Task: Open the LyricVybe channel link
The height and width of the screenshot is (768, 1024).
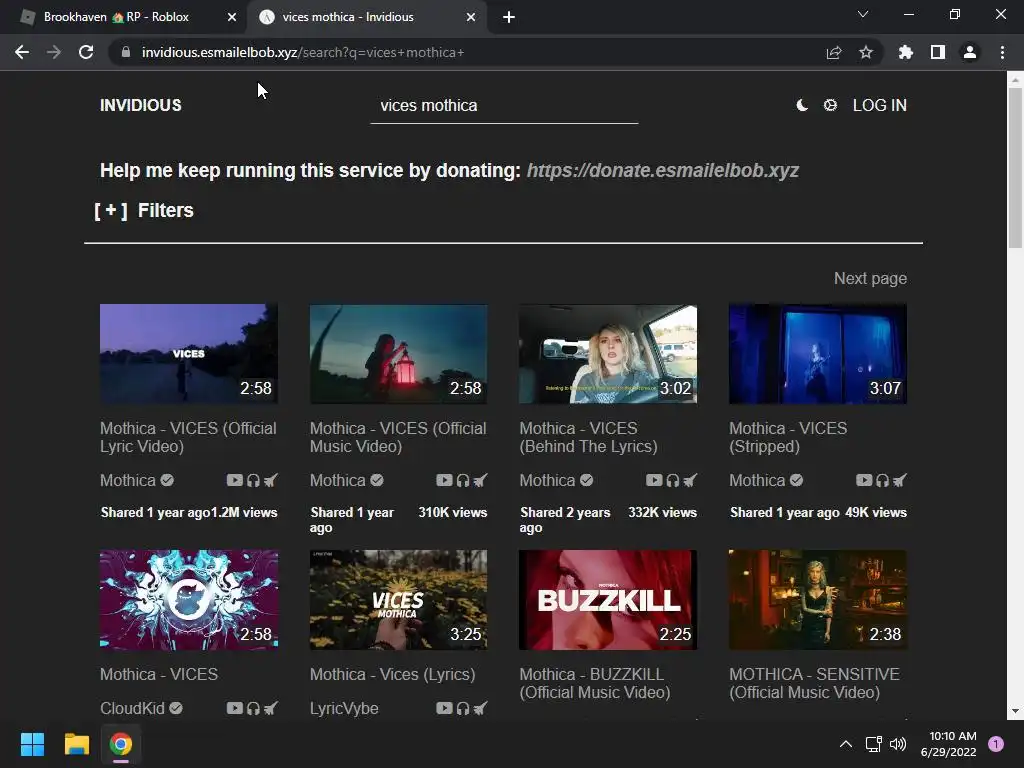Action: [344, 709]
